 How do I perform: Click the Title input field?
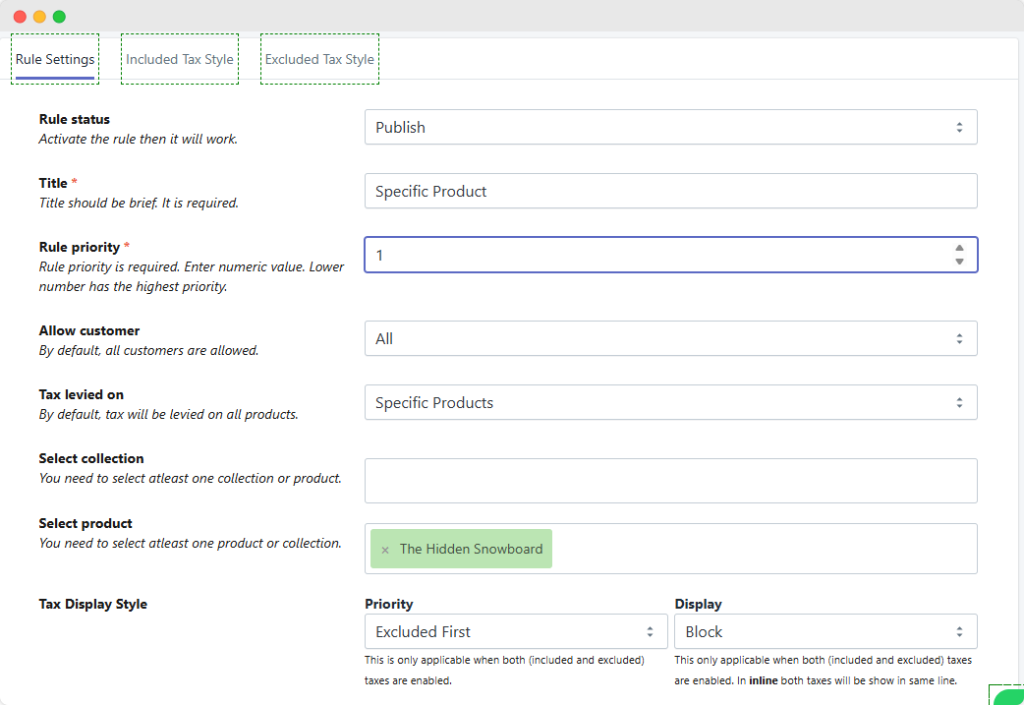pyautogui.click(x=670, y=191)
